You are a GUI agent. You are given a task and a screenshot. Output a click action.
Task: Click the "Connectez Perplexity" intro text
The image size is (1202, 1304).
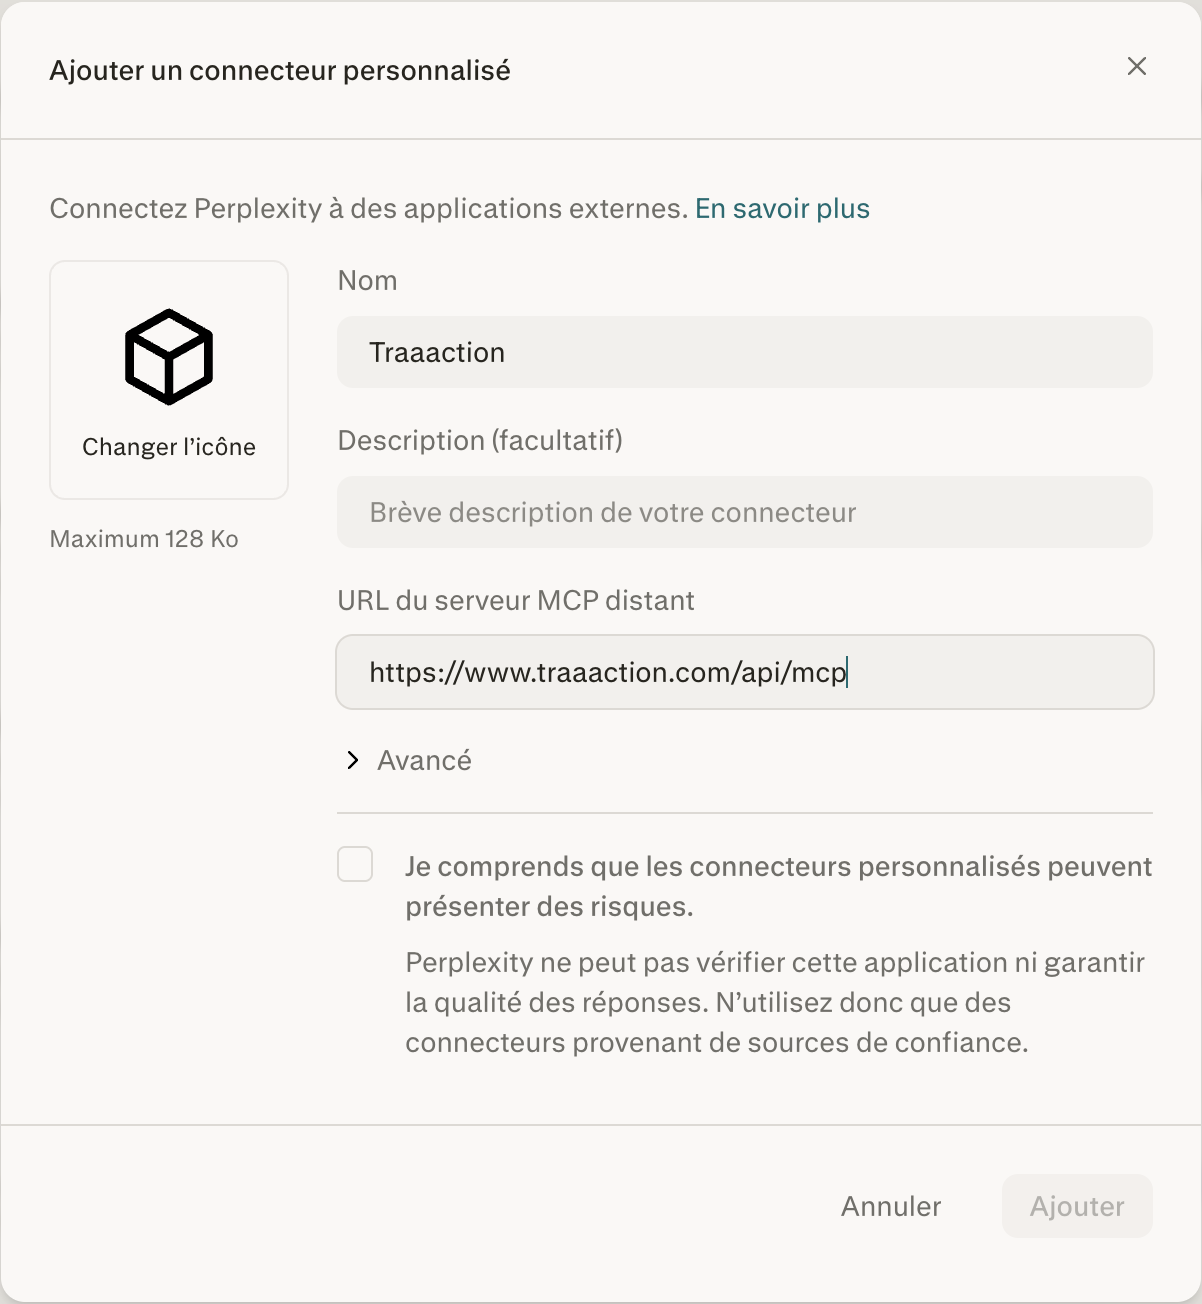[368, 209]
